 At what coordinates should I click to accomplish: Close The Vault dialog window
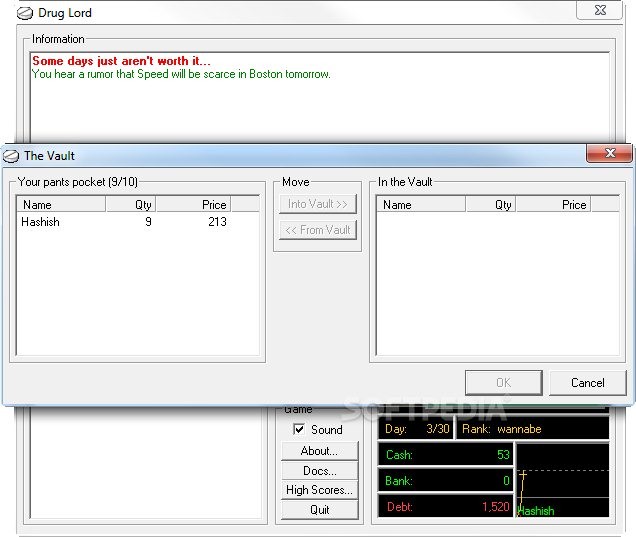point(609,153)
